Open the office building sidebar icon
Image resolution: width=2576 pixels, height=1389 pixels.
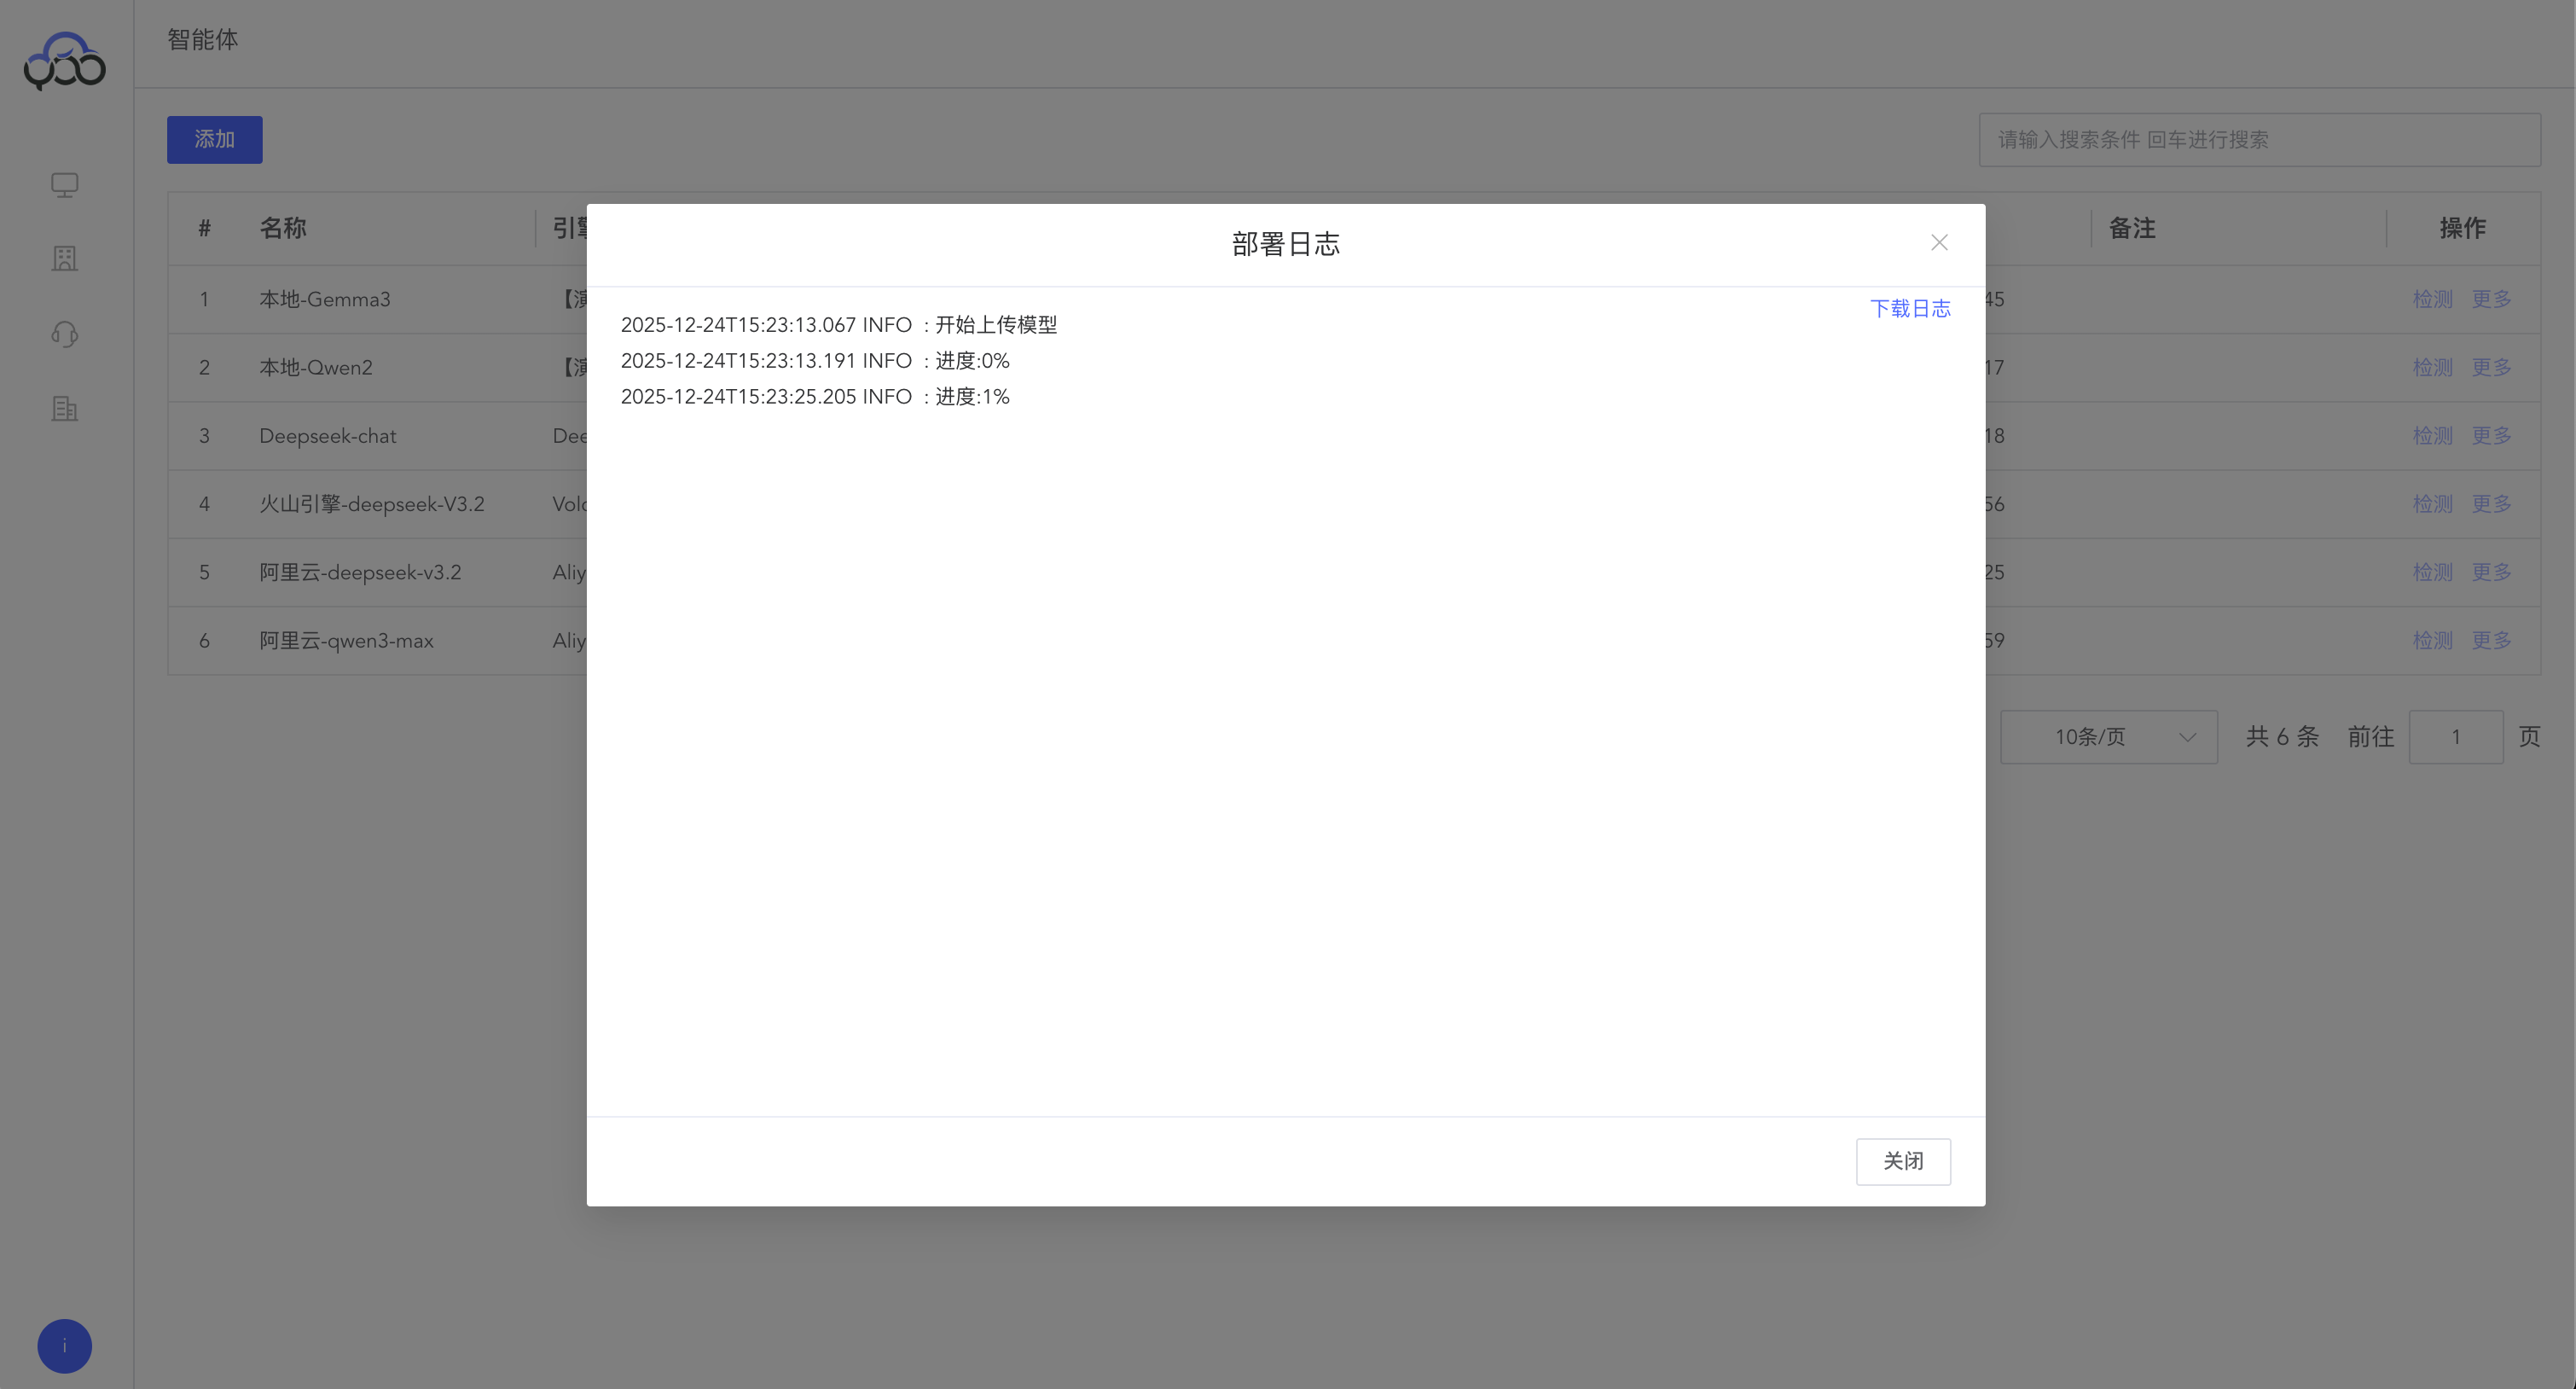click(x=64, y=408)
